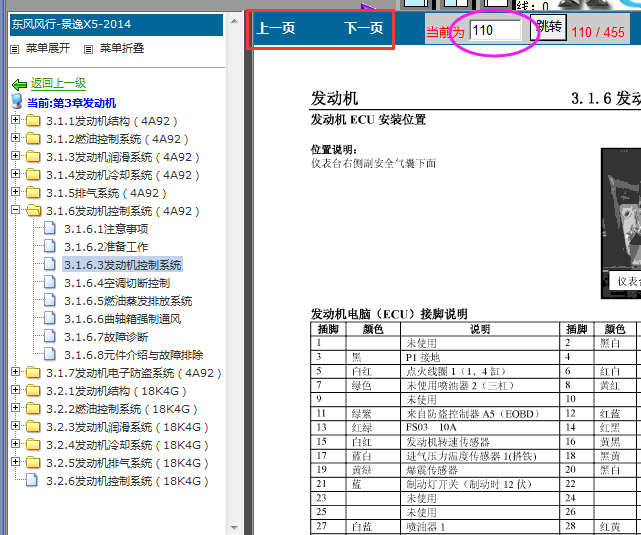The image size is (641, 535).
Task: Expand the 3.2.4发动机冷却系统 (18K4G) node
Action: 16,443
